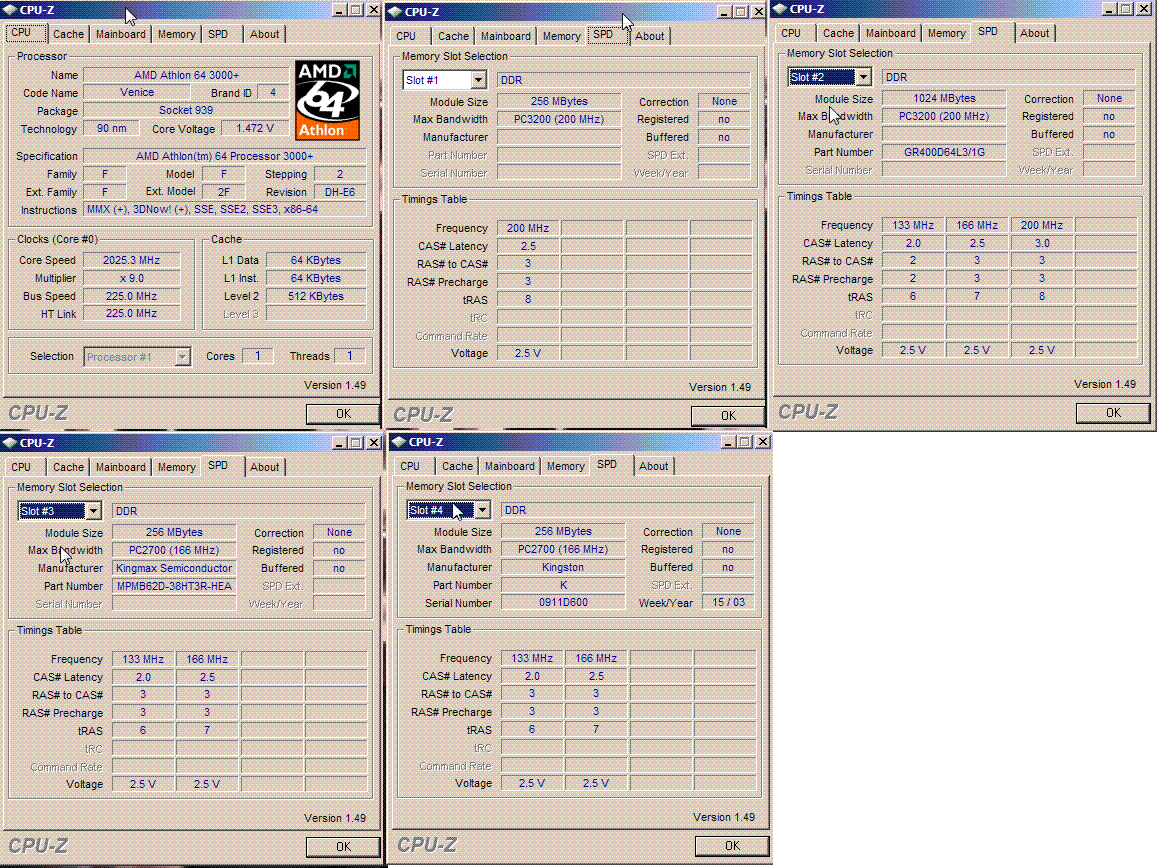Screen dimensions: 1159x868
Task: Close the Slot #3 CPU-Z window
Action: [374, 443]
